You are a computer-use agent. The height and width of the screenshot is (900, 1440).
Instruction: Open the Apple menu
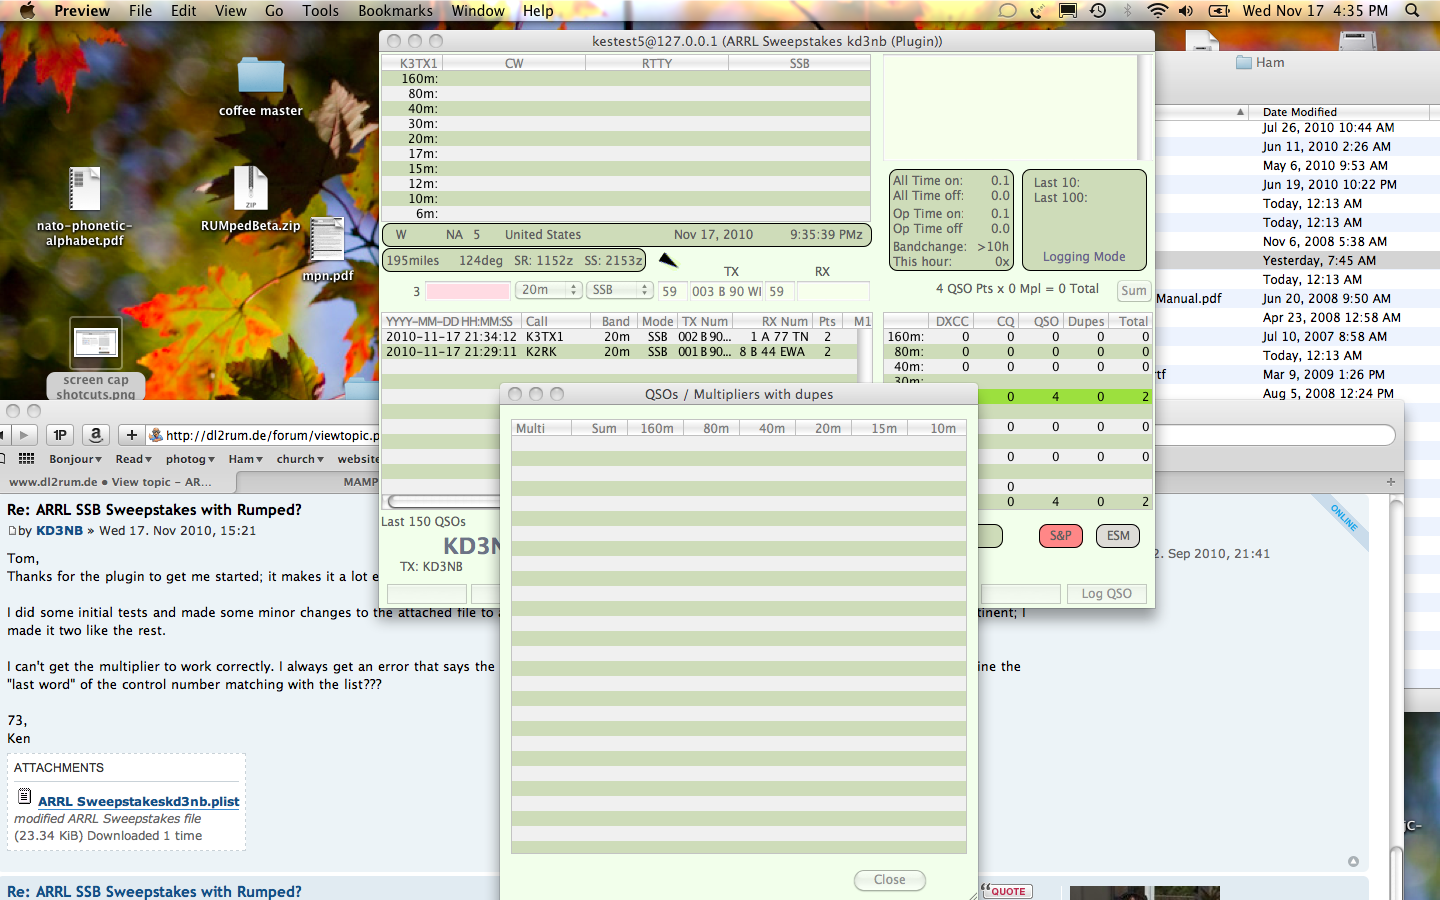[27, 11]
